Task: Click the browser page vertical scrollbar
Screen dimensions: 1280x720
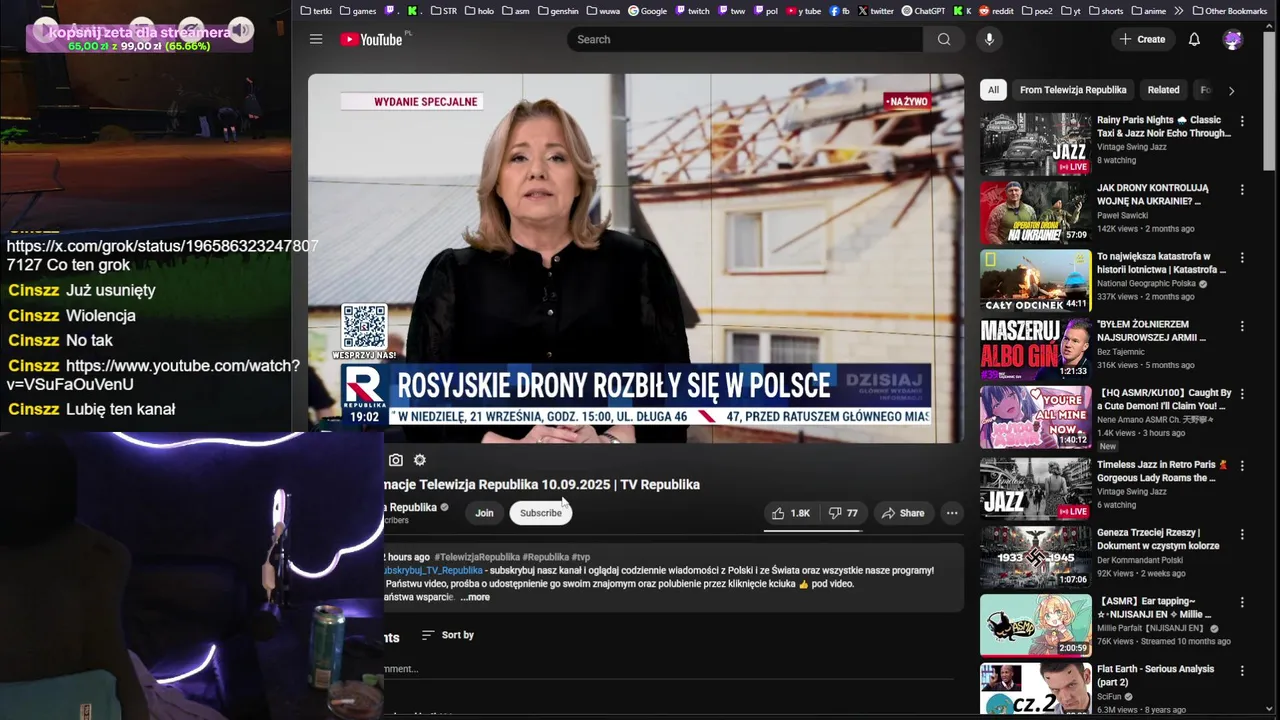Action: 1271,100
